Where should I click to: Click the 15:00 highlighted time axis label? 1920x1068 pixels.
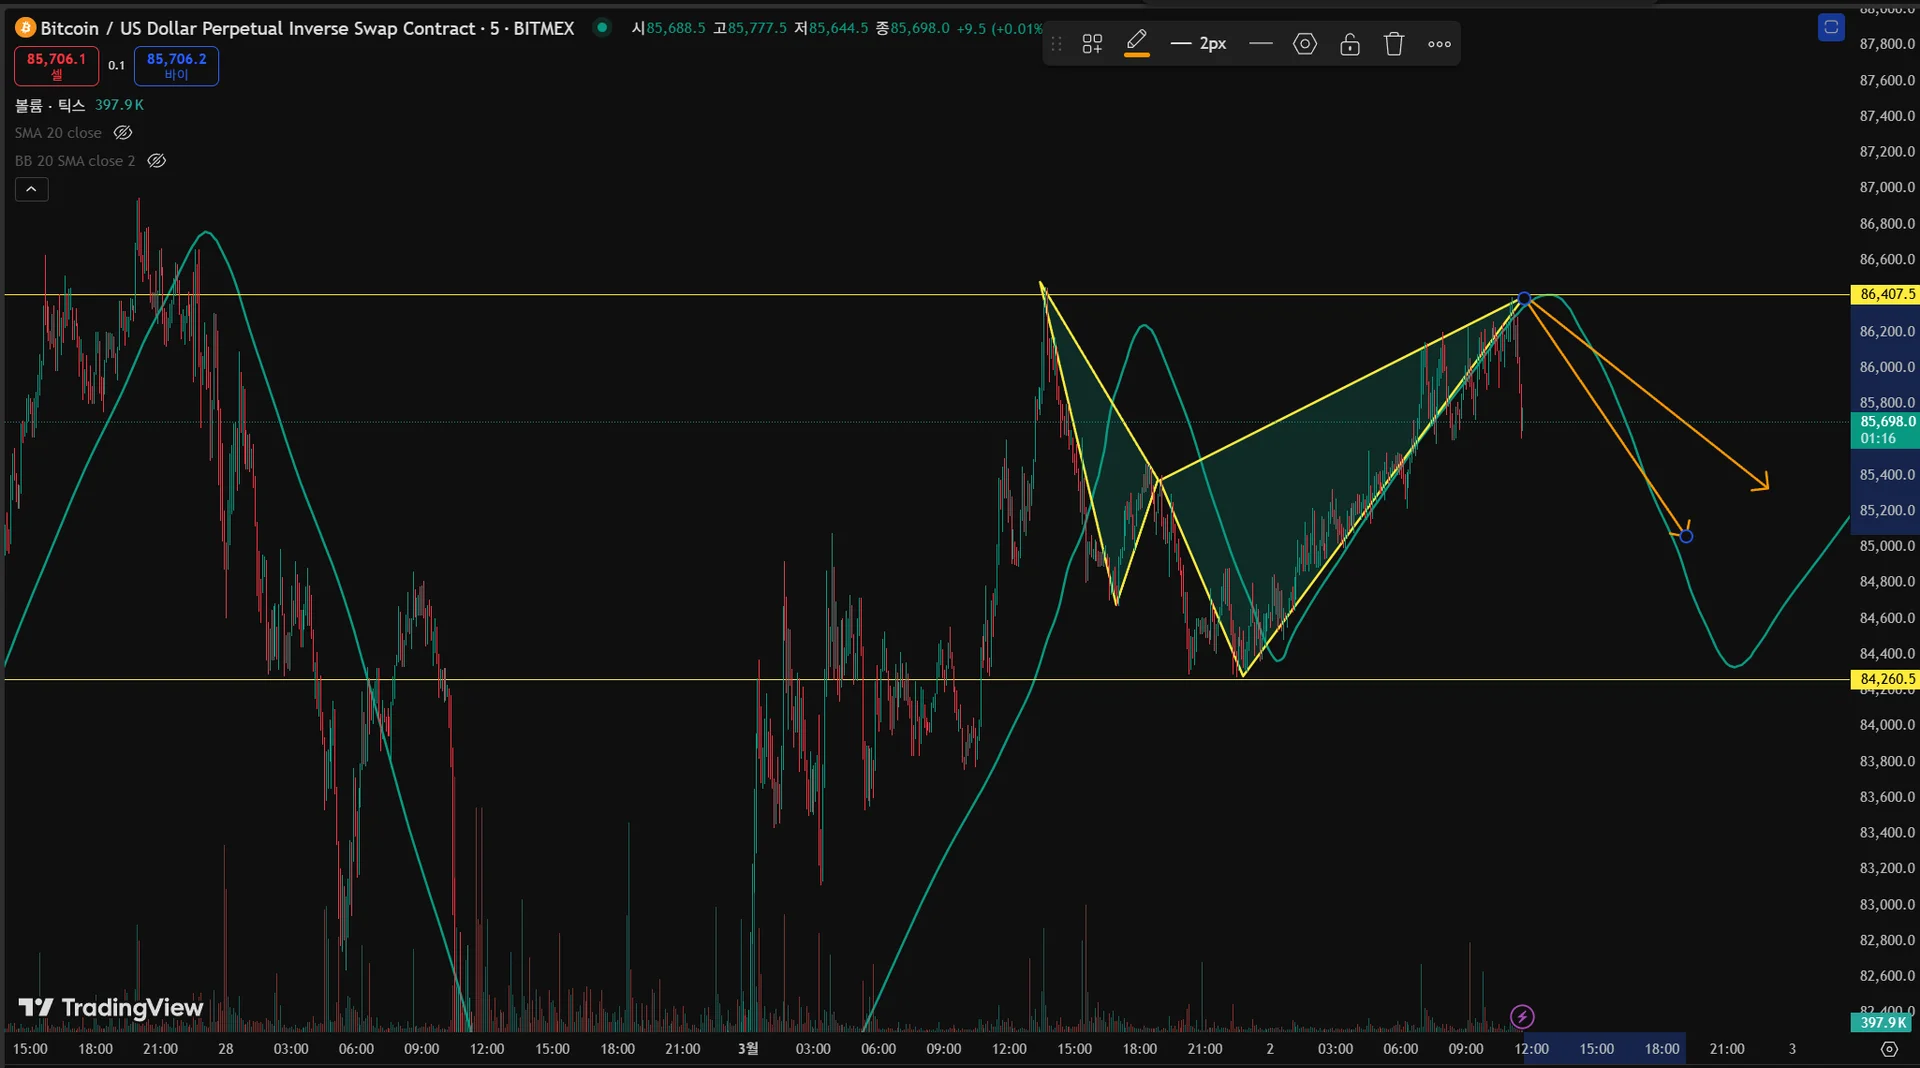point(1596,1049)
